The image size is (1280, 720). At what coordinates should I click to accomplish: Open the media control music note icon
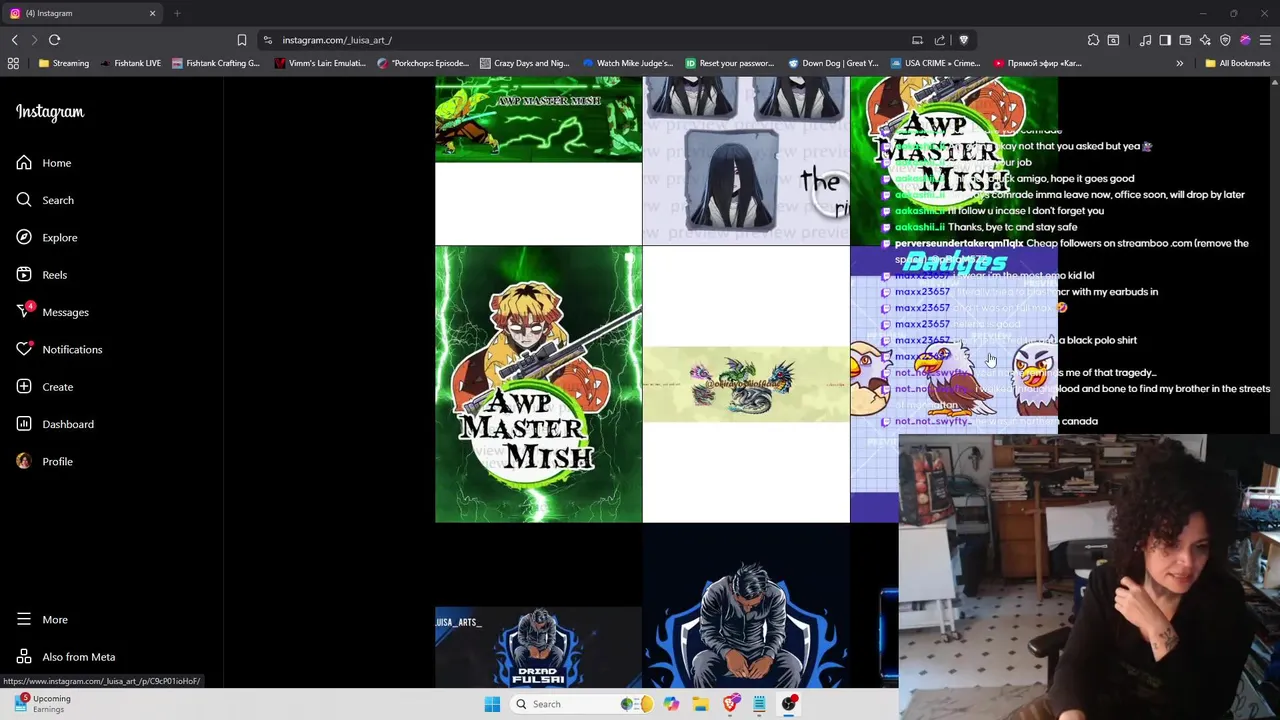[x=1145, y=40]
